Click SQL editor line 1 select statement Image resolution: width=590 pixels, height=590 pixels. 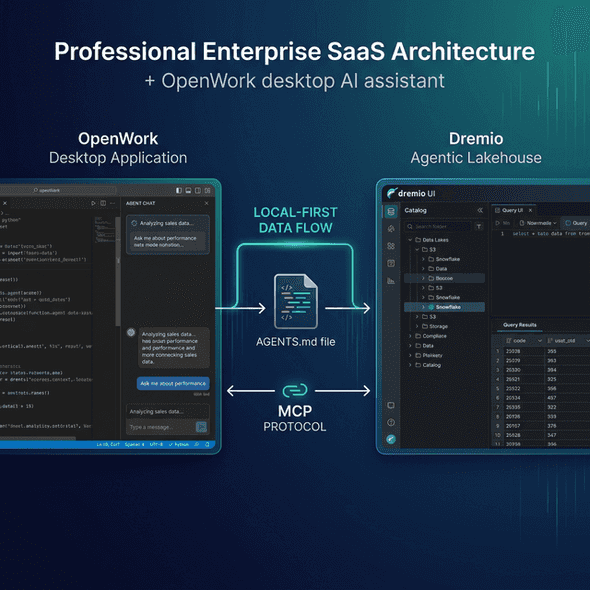(x=551, y=234)
